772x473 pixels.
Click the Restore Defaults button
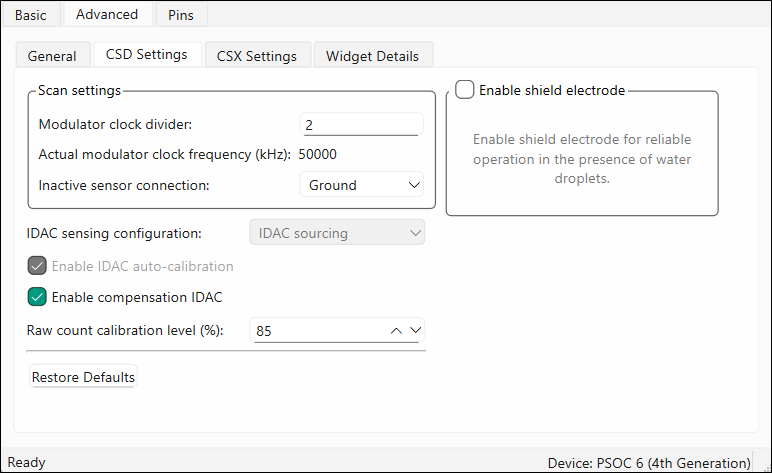83,378
